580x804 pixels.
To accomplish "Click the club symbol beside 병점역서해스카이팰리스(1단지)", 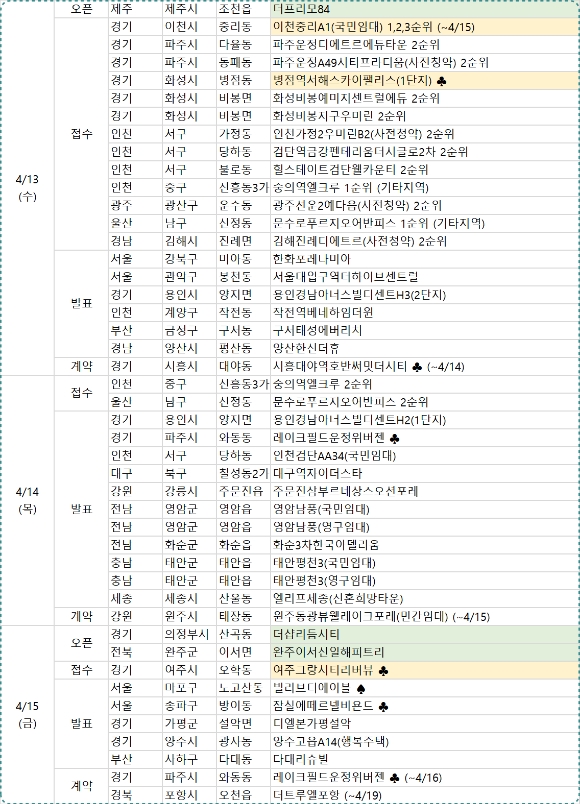I will pos(443,81).
